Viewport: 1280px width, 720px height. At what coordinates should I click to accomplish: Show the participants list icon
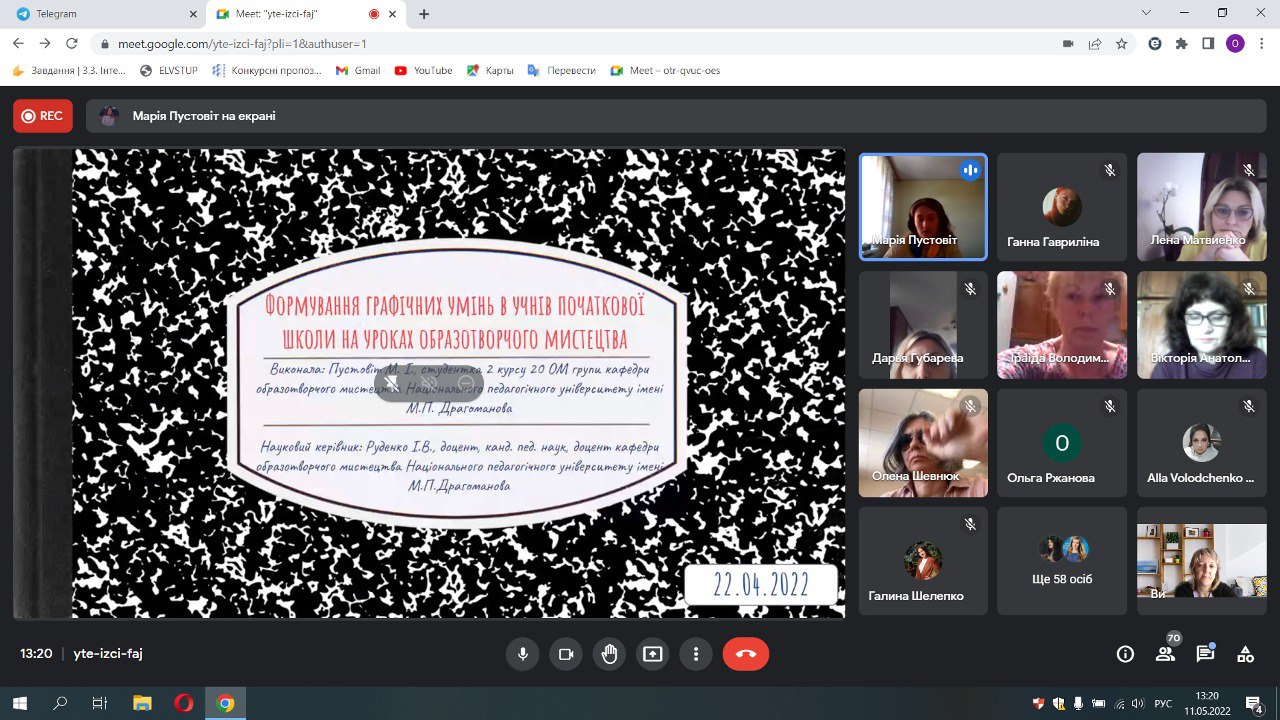point(1165,654)
